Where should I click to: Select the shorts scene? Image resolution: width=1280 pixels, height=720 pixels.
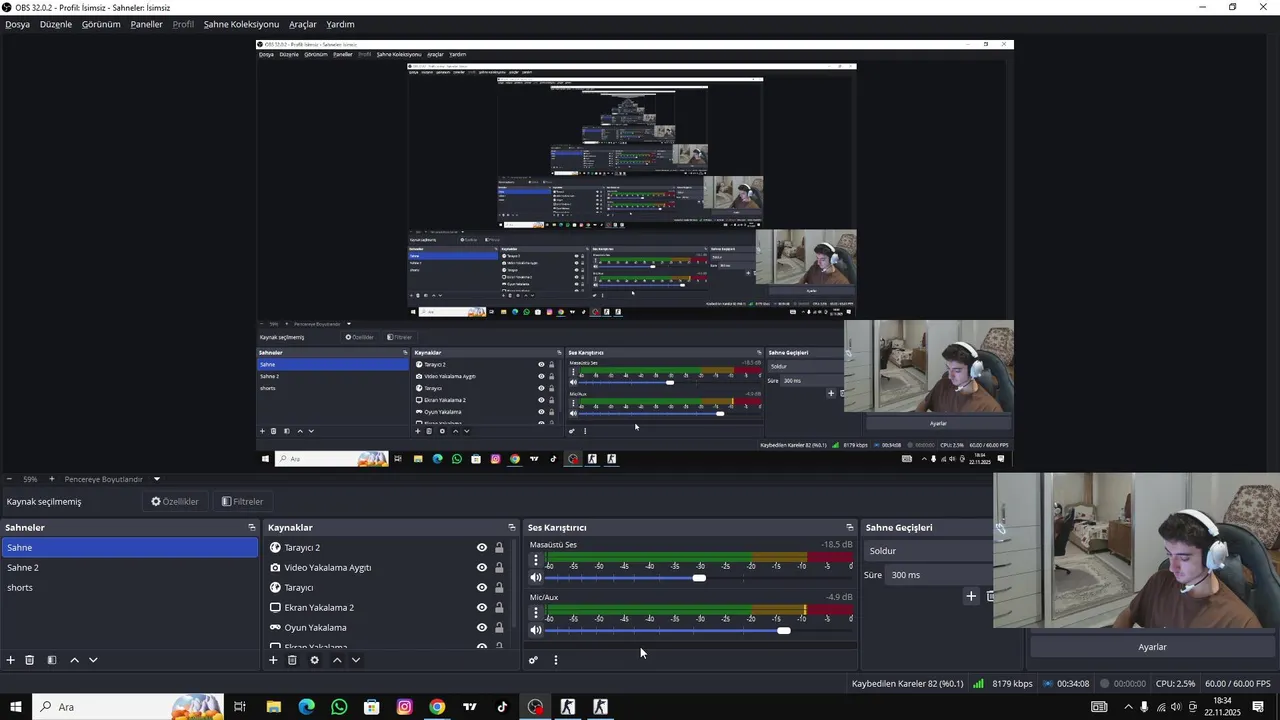click(130, 587)
